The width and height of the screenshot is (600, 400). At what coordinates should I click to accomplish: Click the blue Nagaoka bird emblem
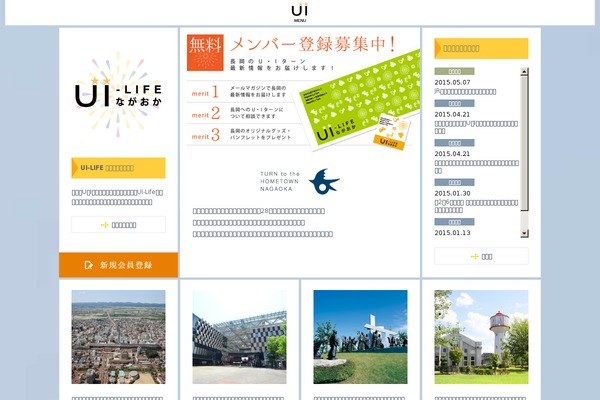pos(324,181)
